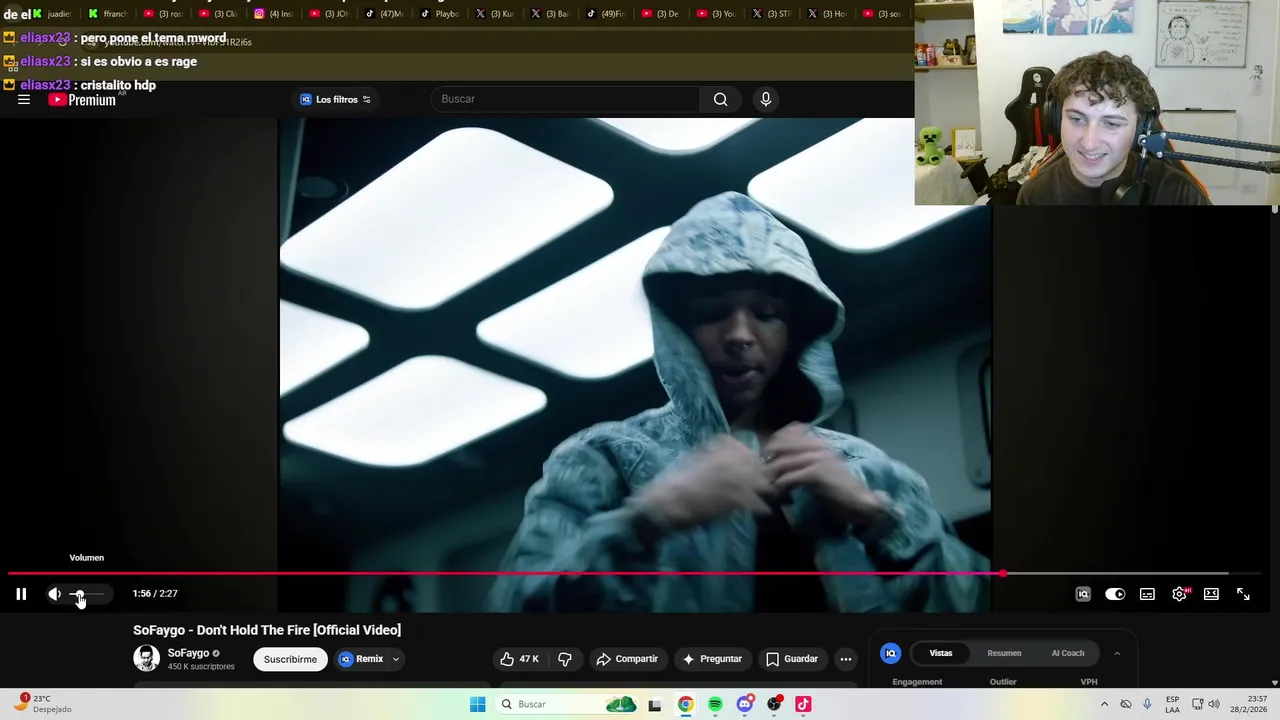The height and width of the screenshot is (720, 1280).
Task: Click the IQ icon in the player controls
Action: tap(1083, 594)
